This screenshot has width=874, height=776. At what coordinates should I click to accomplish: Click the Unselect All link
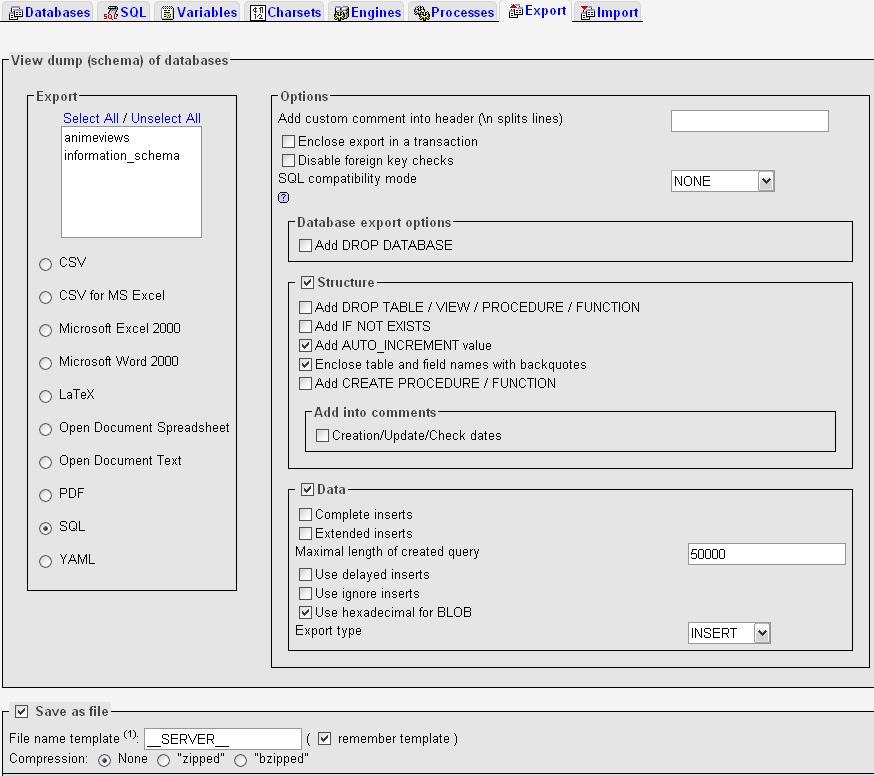click(x=166, y=118)
